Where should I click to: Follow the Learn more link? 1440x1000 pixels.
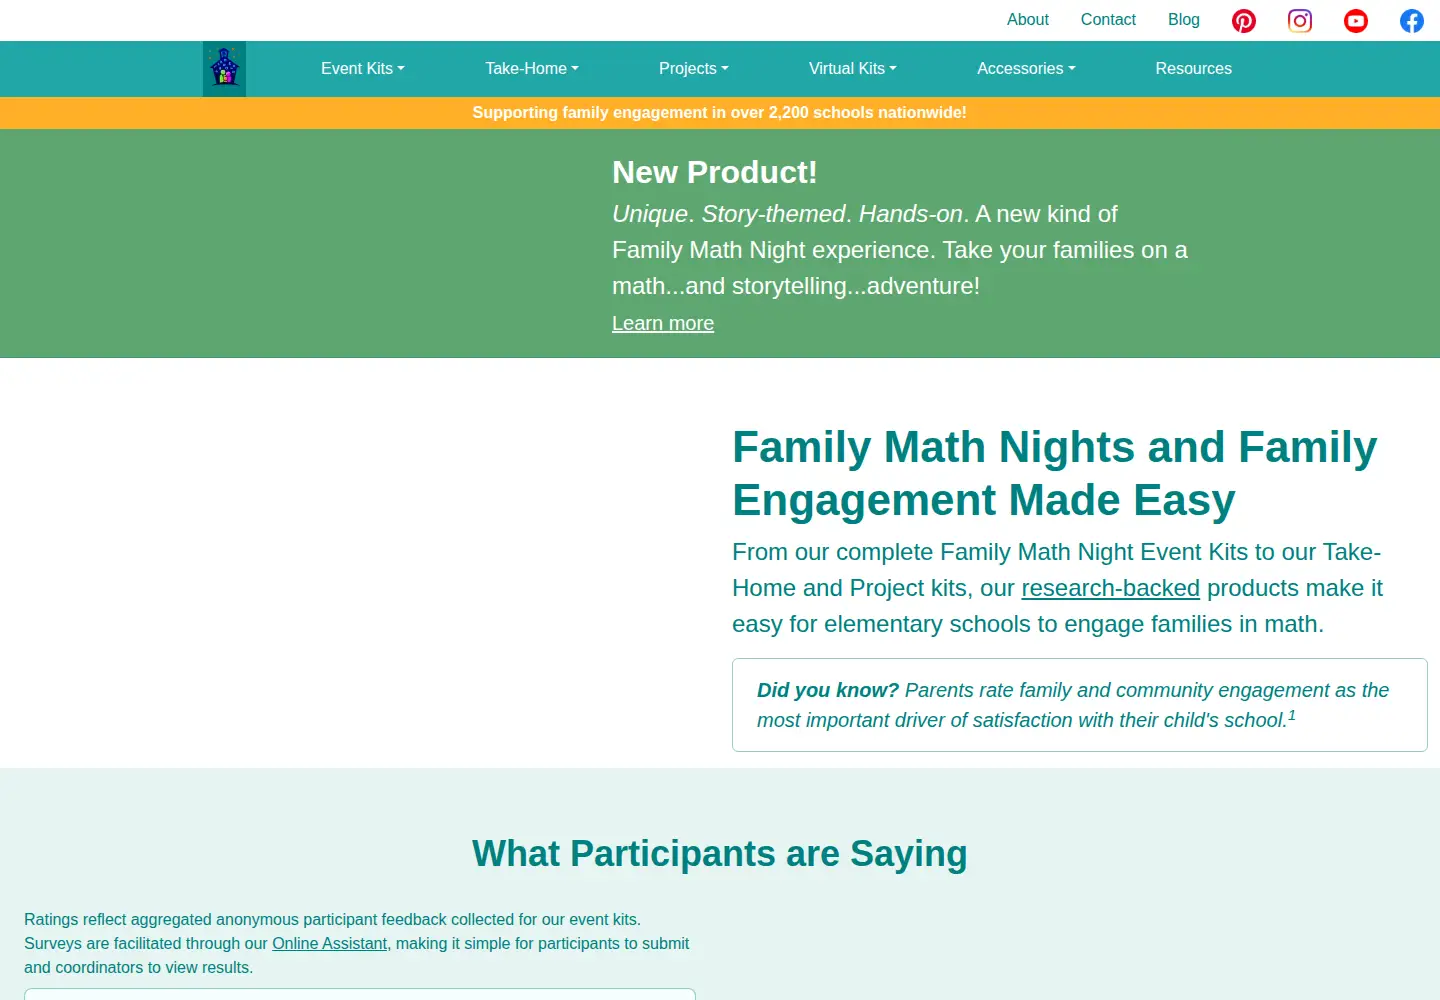[x=663, y=323]
